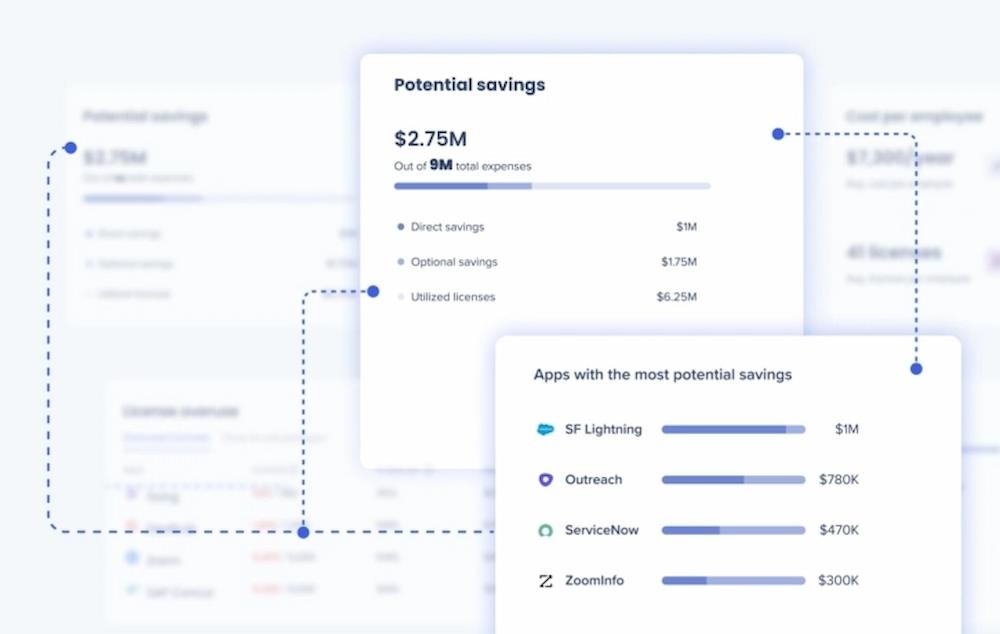
Task: Click Outreach's savings progress bar
Action: click(x=733, y=480)
